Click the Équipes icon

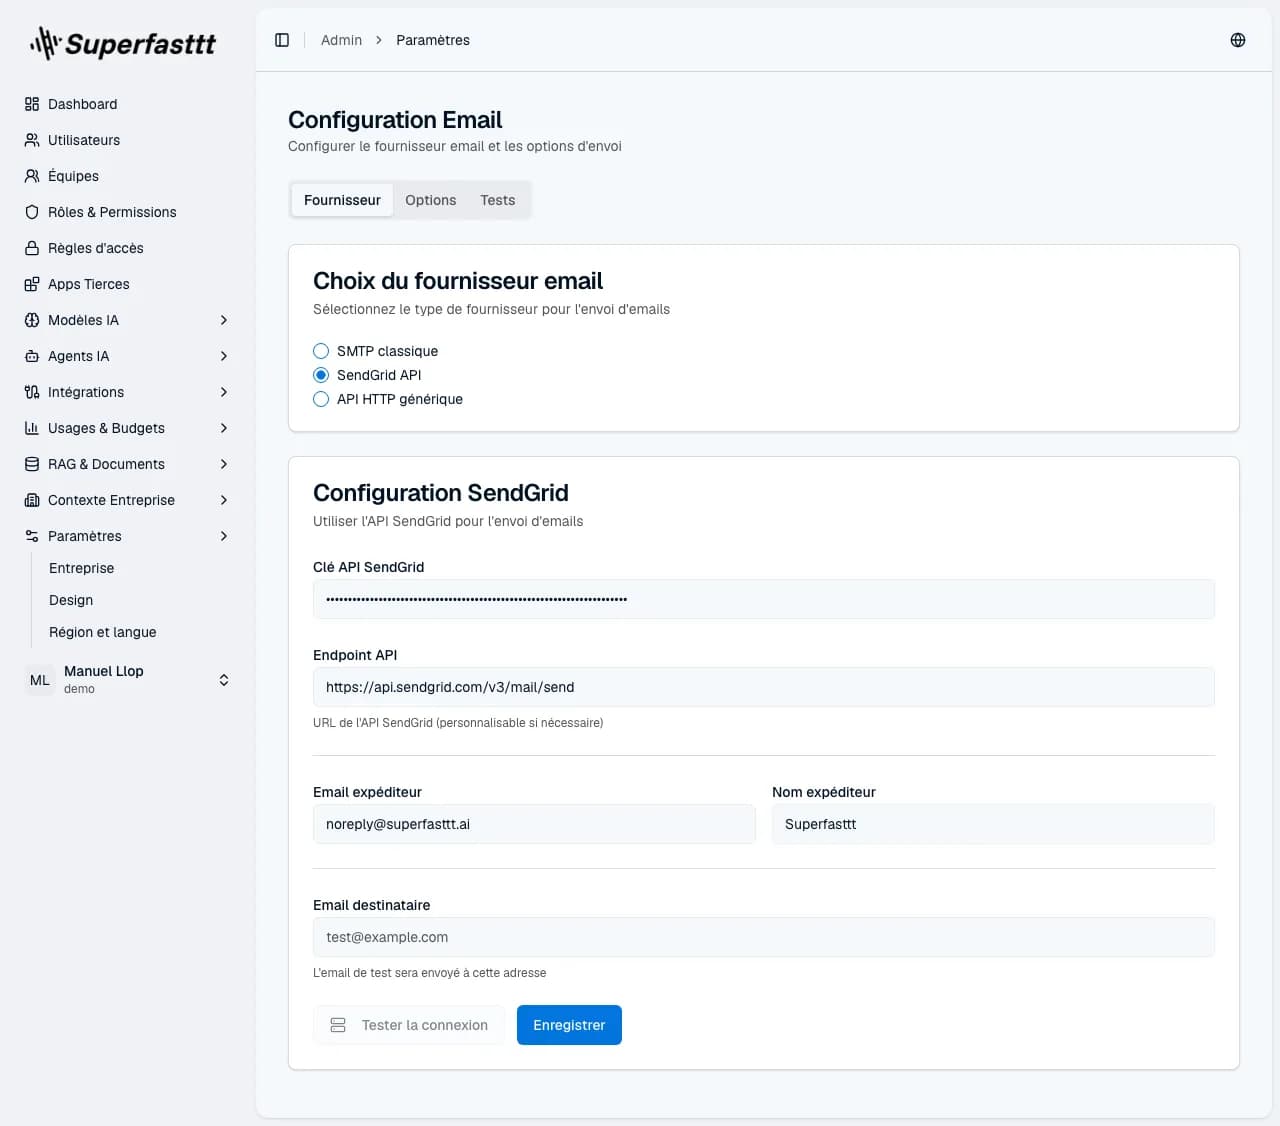[x=32, y=176]
